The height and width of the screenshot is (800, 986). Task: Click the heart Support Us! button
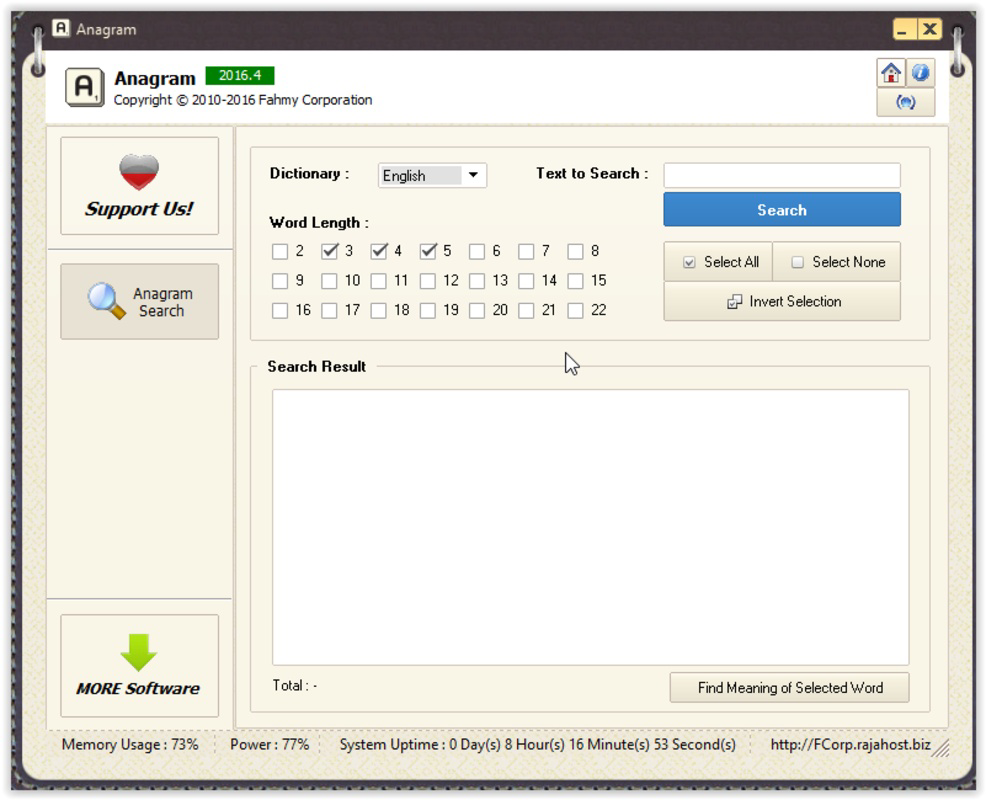coord(140,186)
